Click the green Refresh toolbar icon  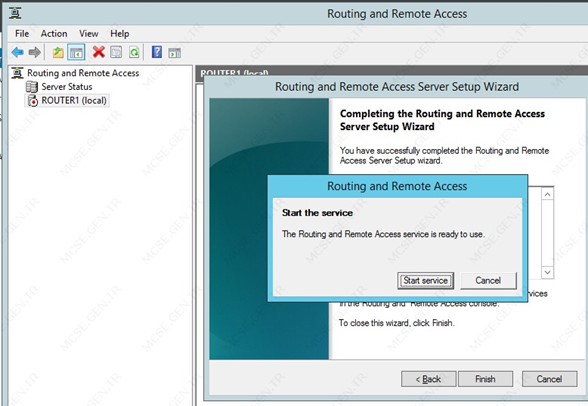click(x=134, y=52)
